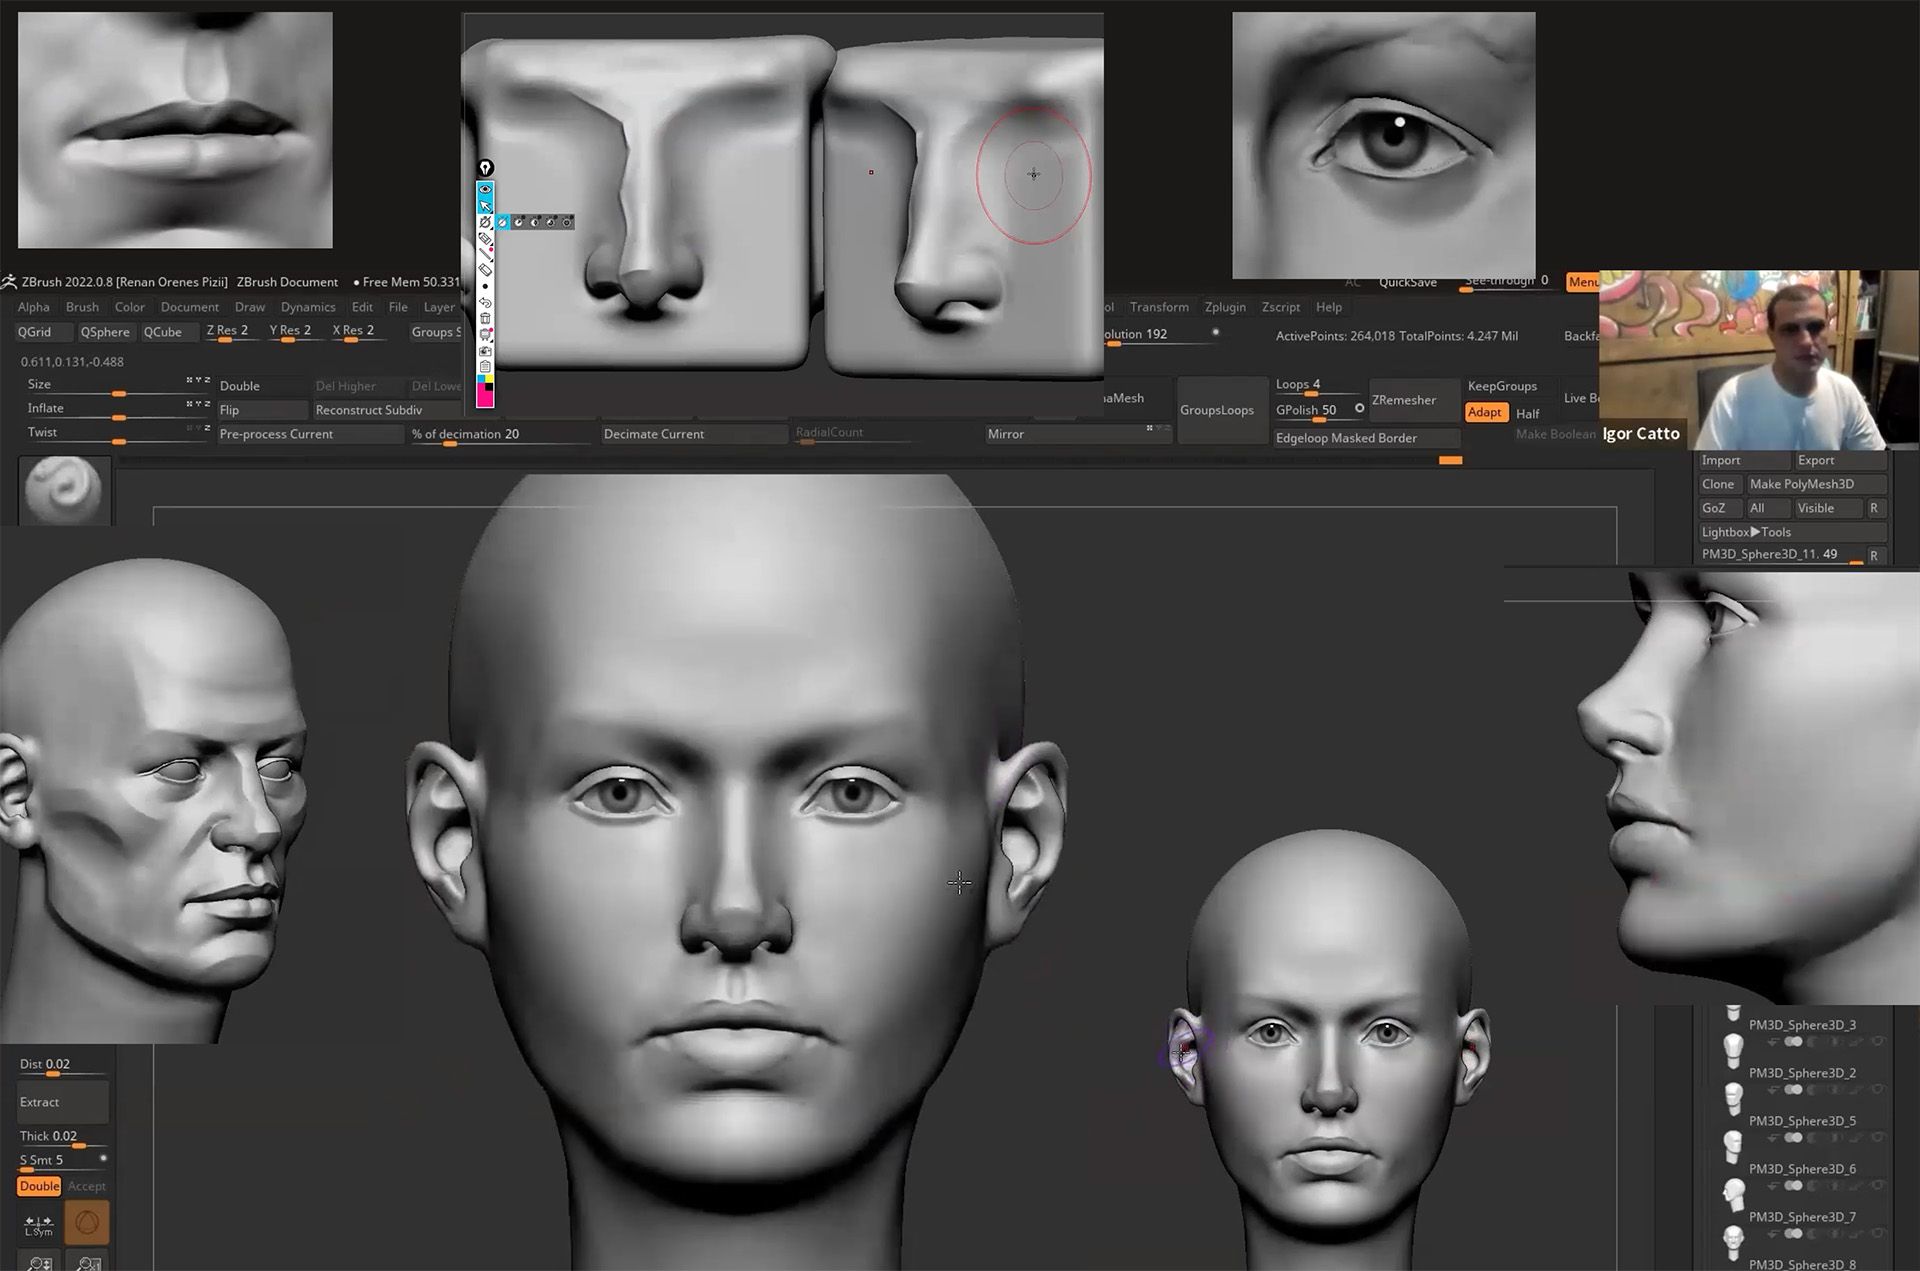Click the camera screenshot icon in annotation toolbar
Viewport: 1920px width, 1271px height.
point(485,351)
